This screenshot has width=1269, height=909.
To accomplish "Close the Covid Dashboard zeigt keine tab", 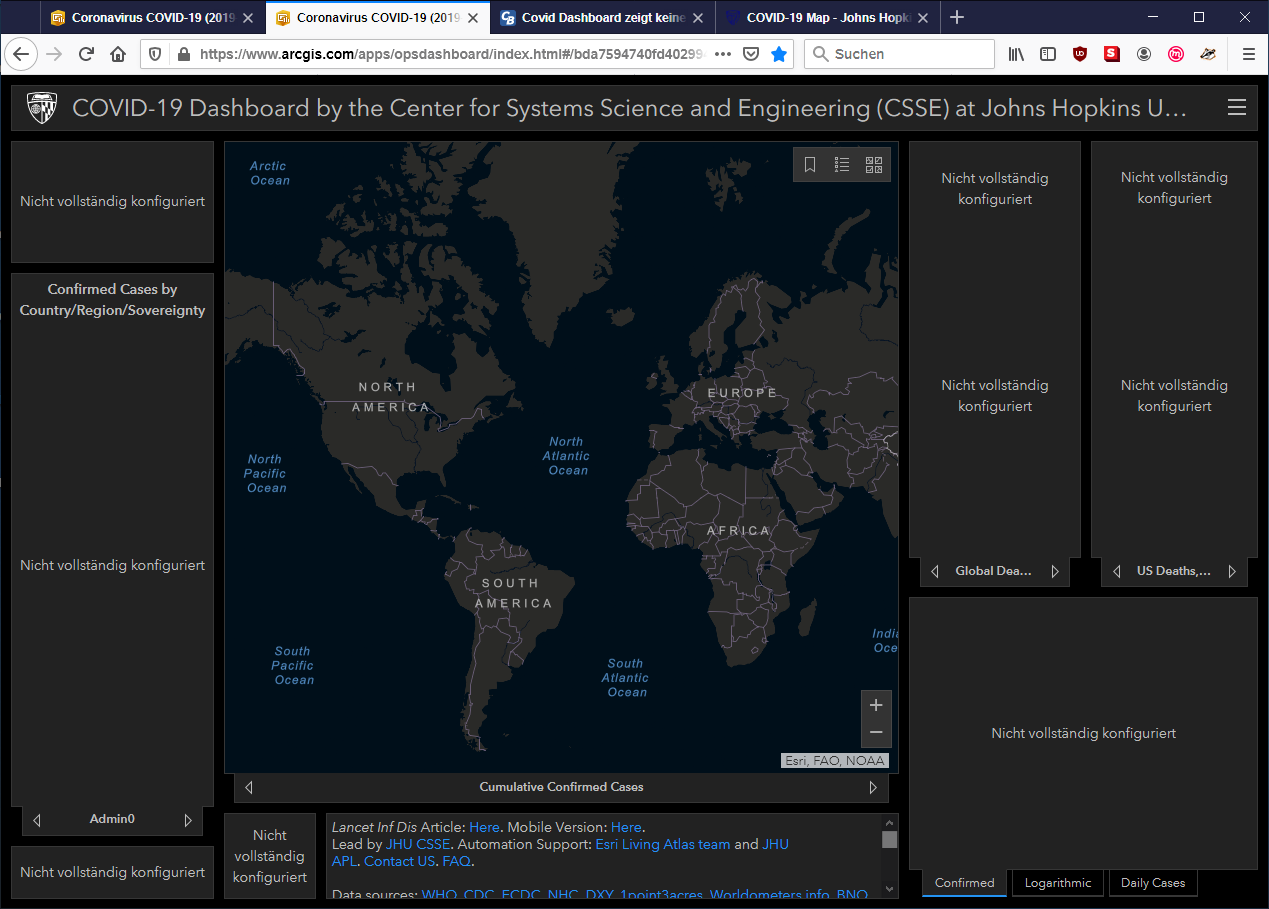I will [x=698, y=17].
